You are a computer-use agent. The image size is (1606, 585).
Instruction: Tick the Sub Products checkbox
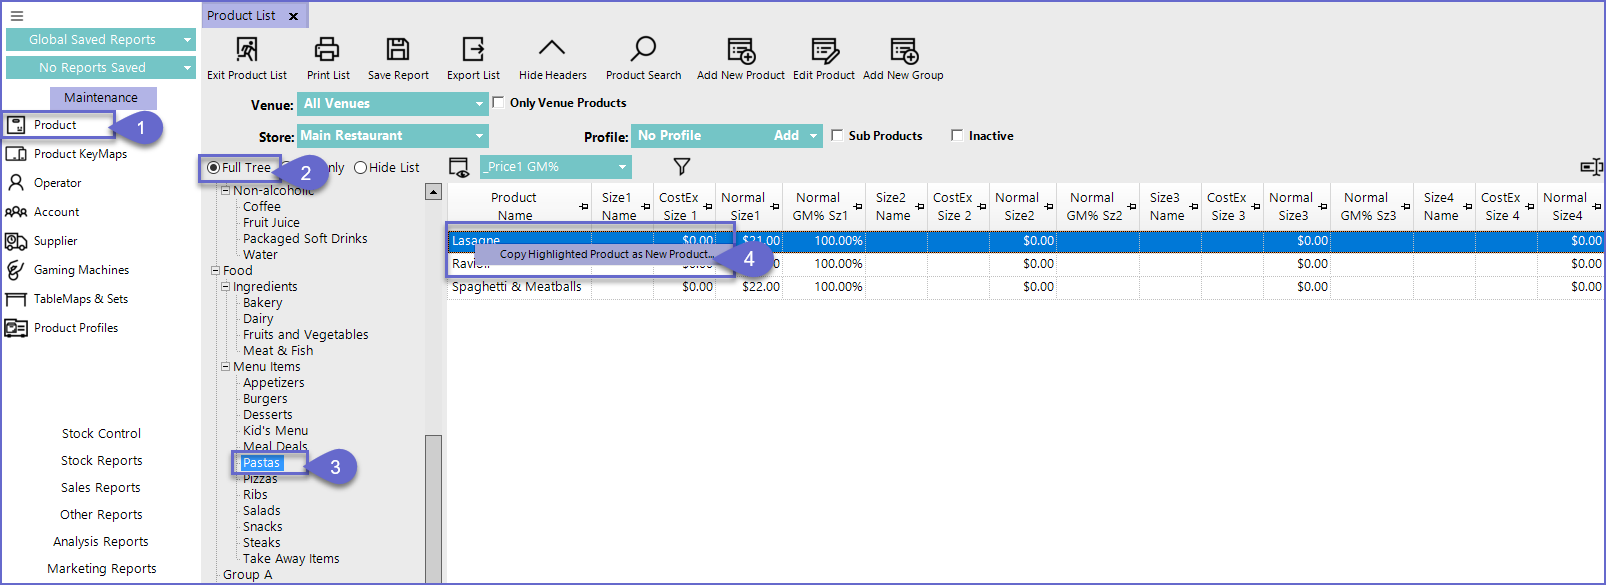coord(837,136)
